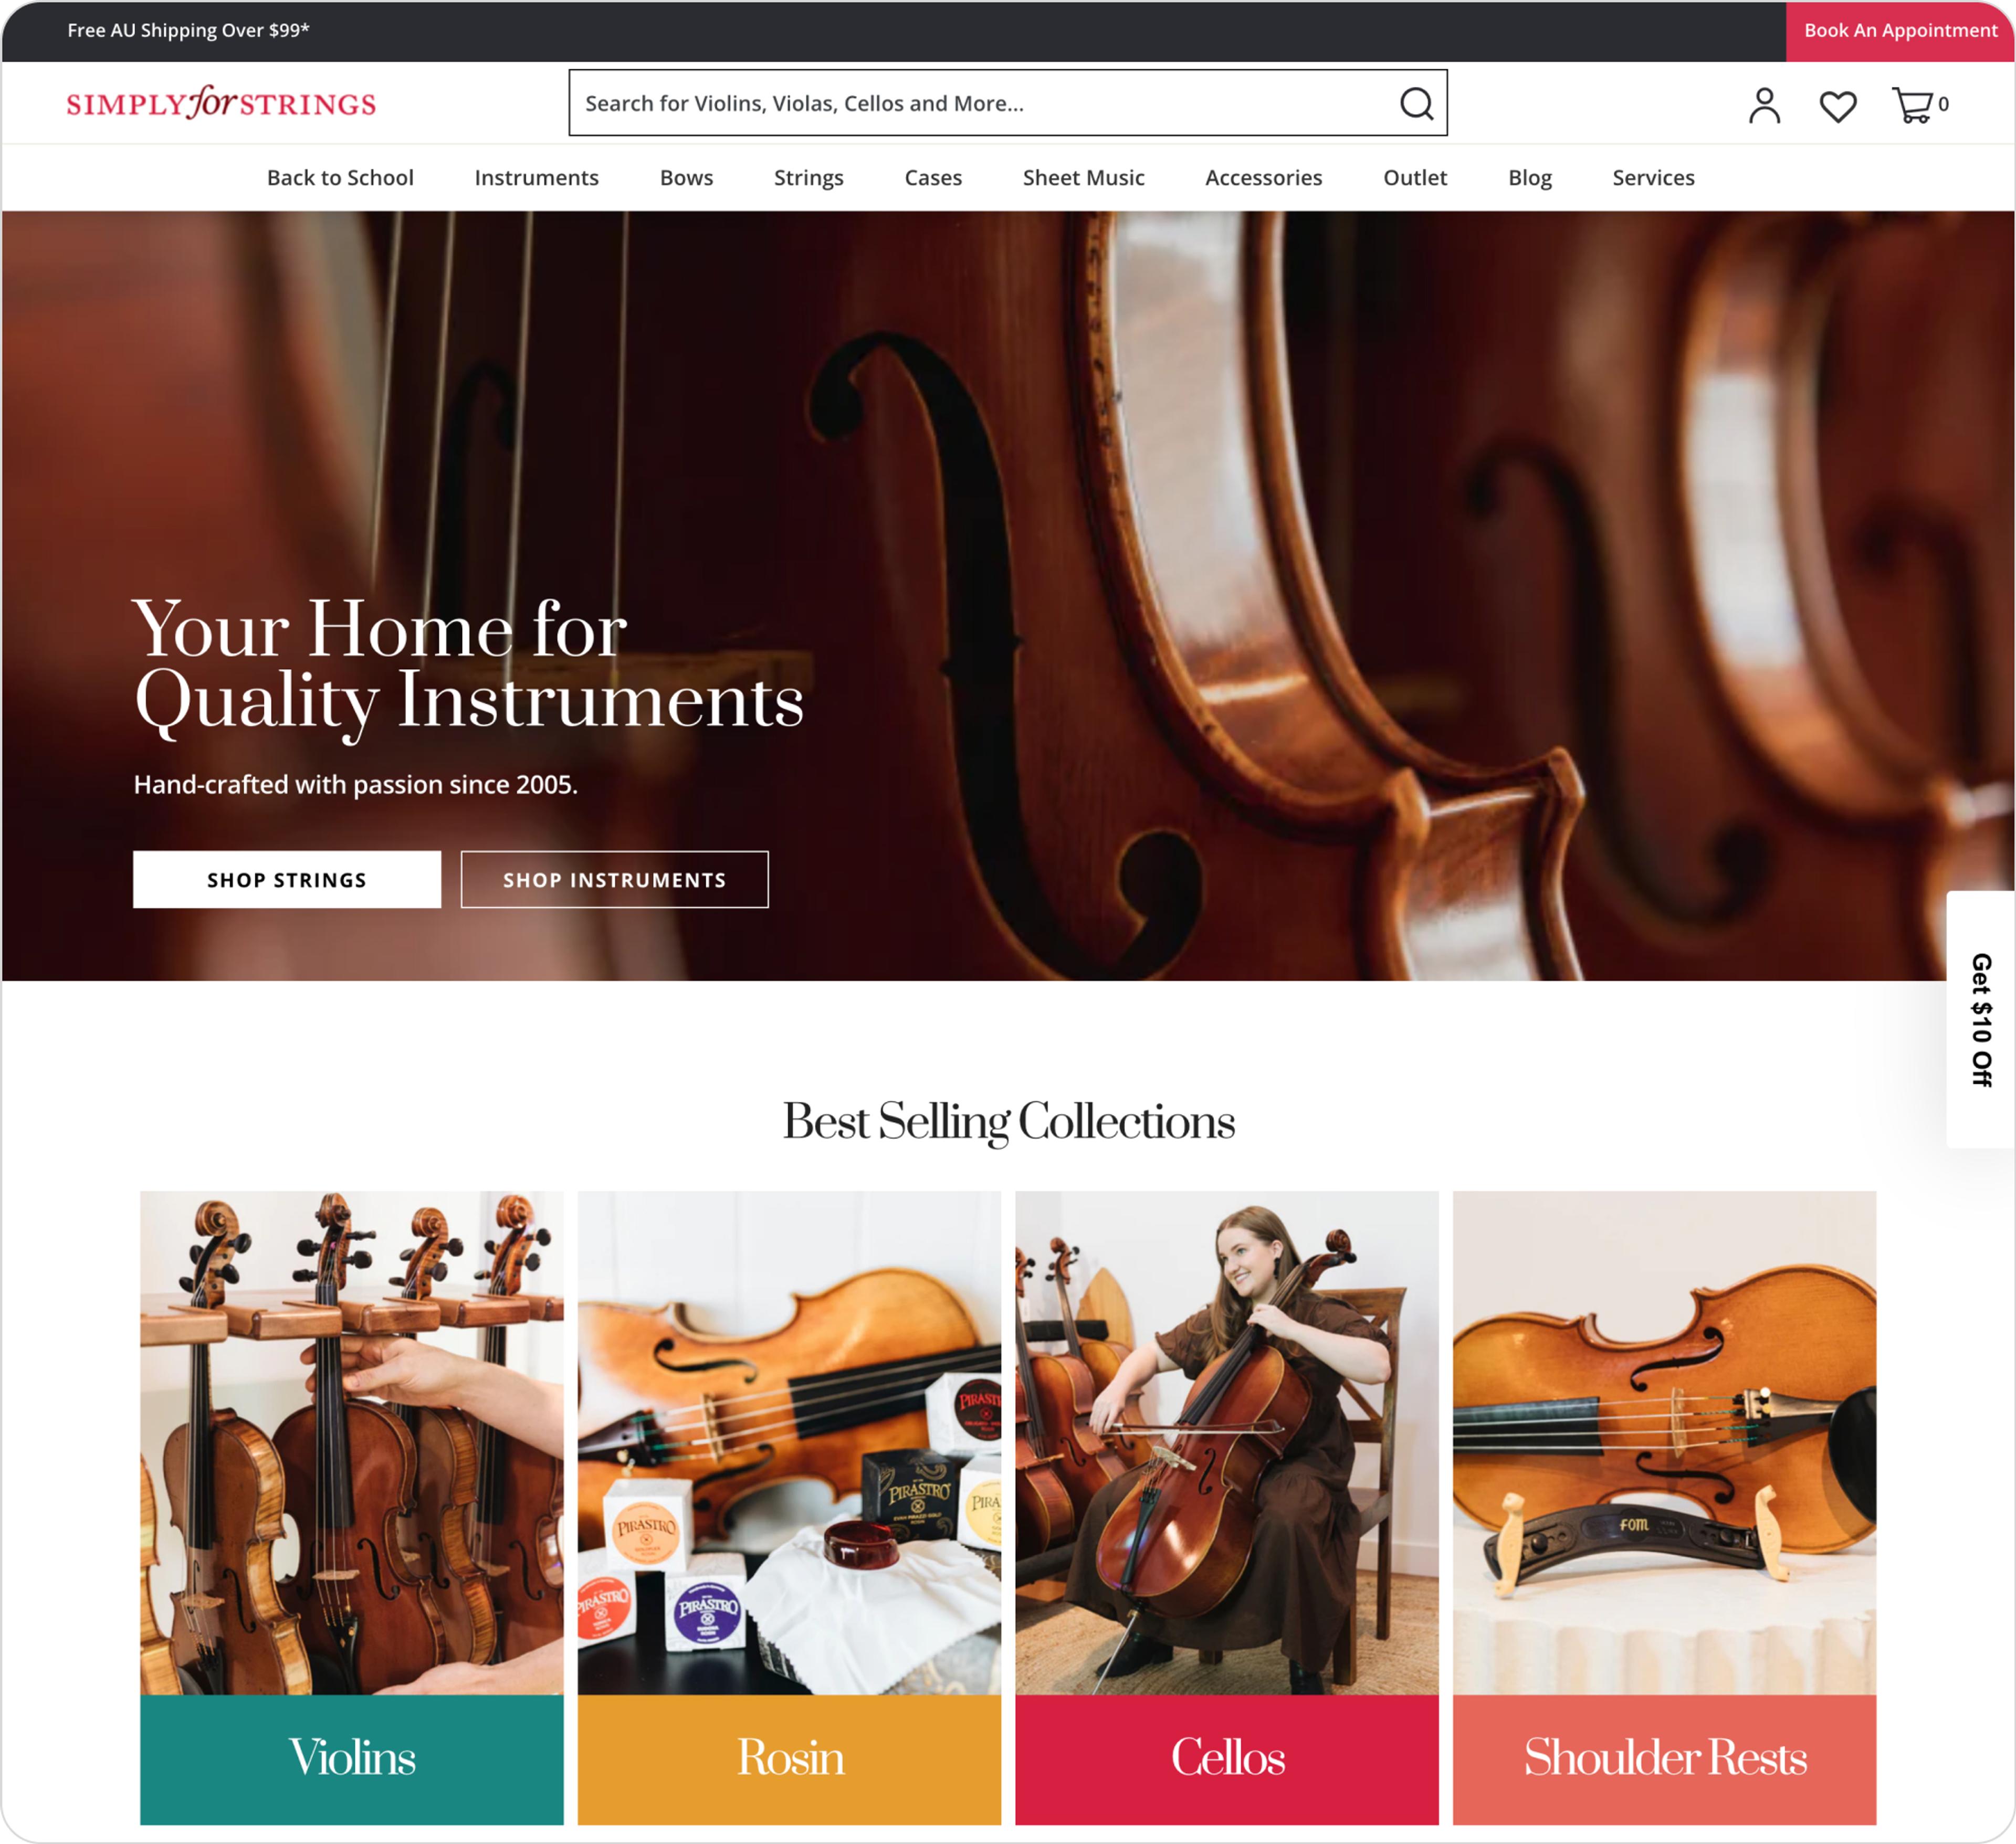Focus the Violins and Cellos search field
The height and width of the screenshot is (1844, 2016).
(x=1008, y=103)
